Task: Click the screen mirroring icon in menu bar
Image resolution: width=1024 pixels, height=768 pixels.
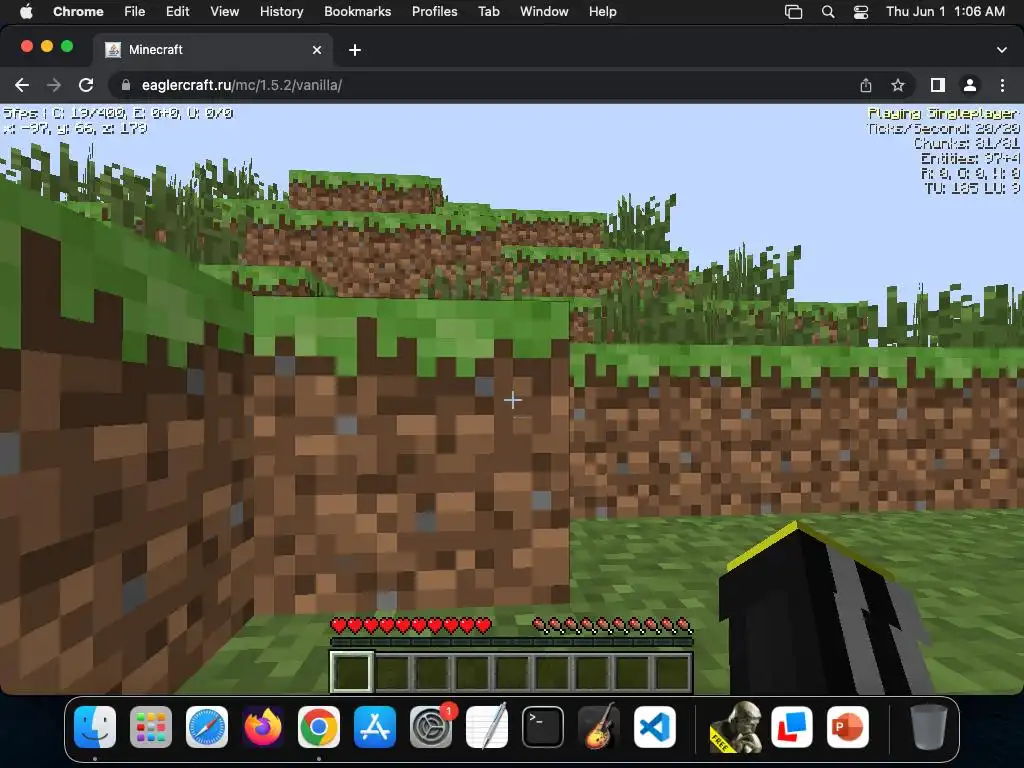Action: (793, 12)
